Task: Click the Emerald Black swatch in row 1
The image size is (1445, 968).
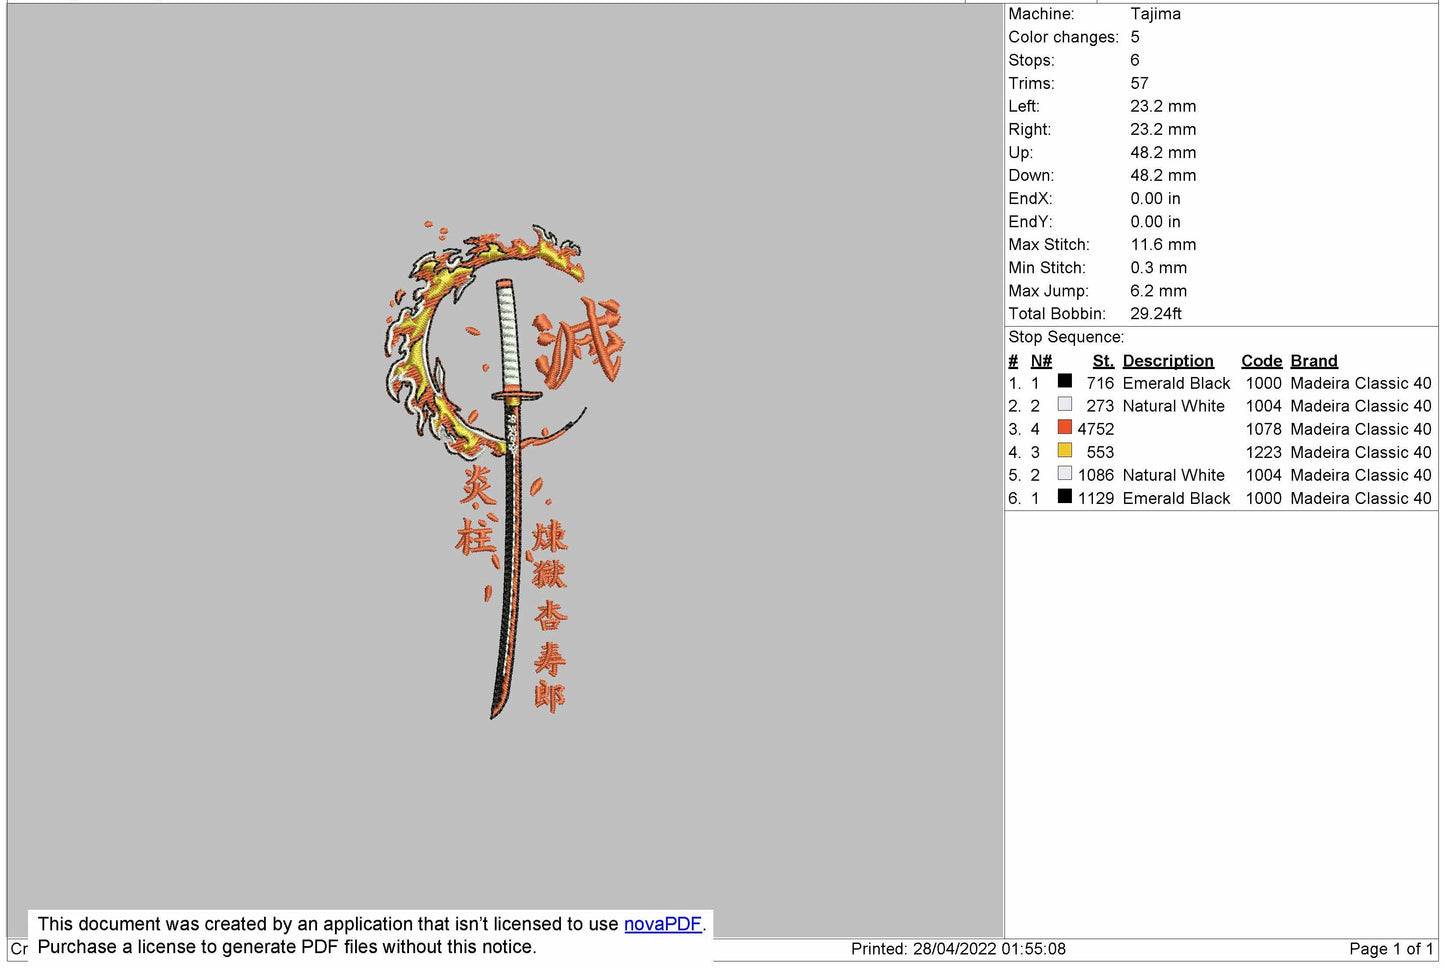Action: [x=1064, y=381]
